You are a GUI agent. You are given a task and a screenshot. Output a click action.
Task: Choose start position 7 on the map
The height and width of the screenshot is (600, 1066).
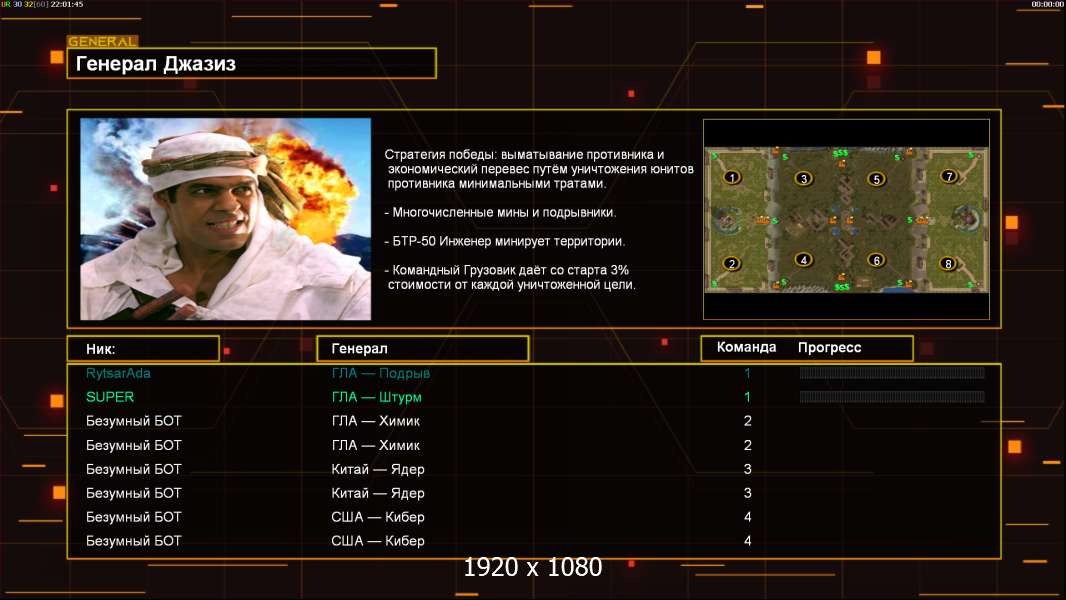tap(948, 177)
